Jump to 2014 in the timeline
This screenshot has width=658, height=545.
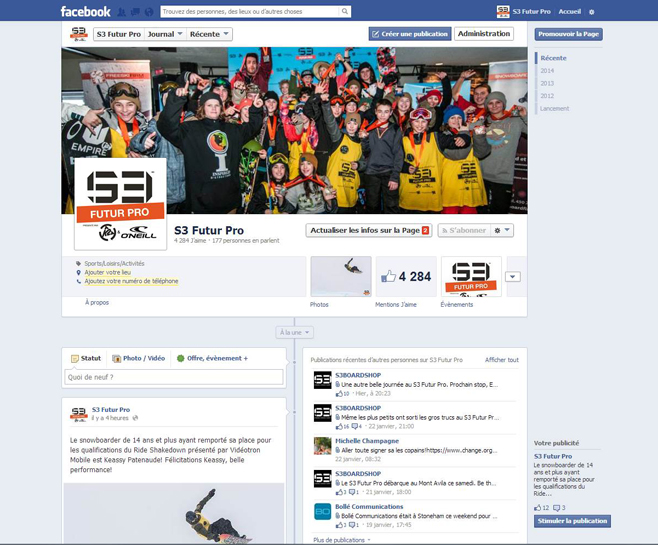pos(547,70)
